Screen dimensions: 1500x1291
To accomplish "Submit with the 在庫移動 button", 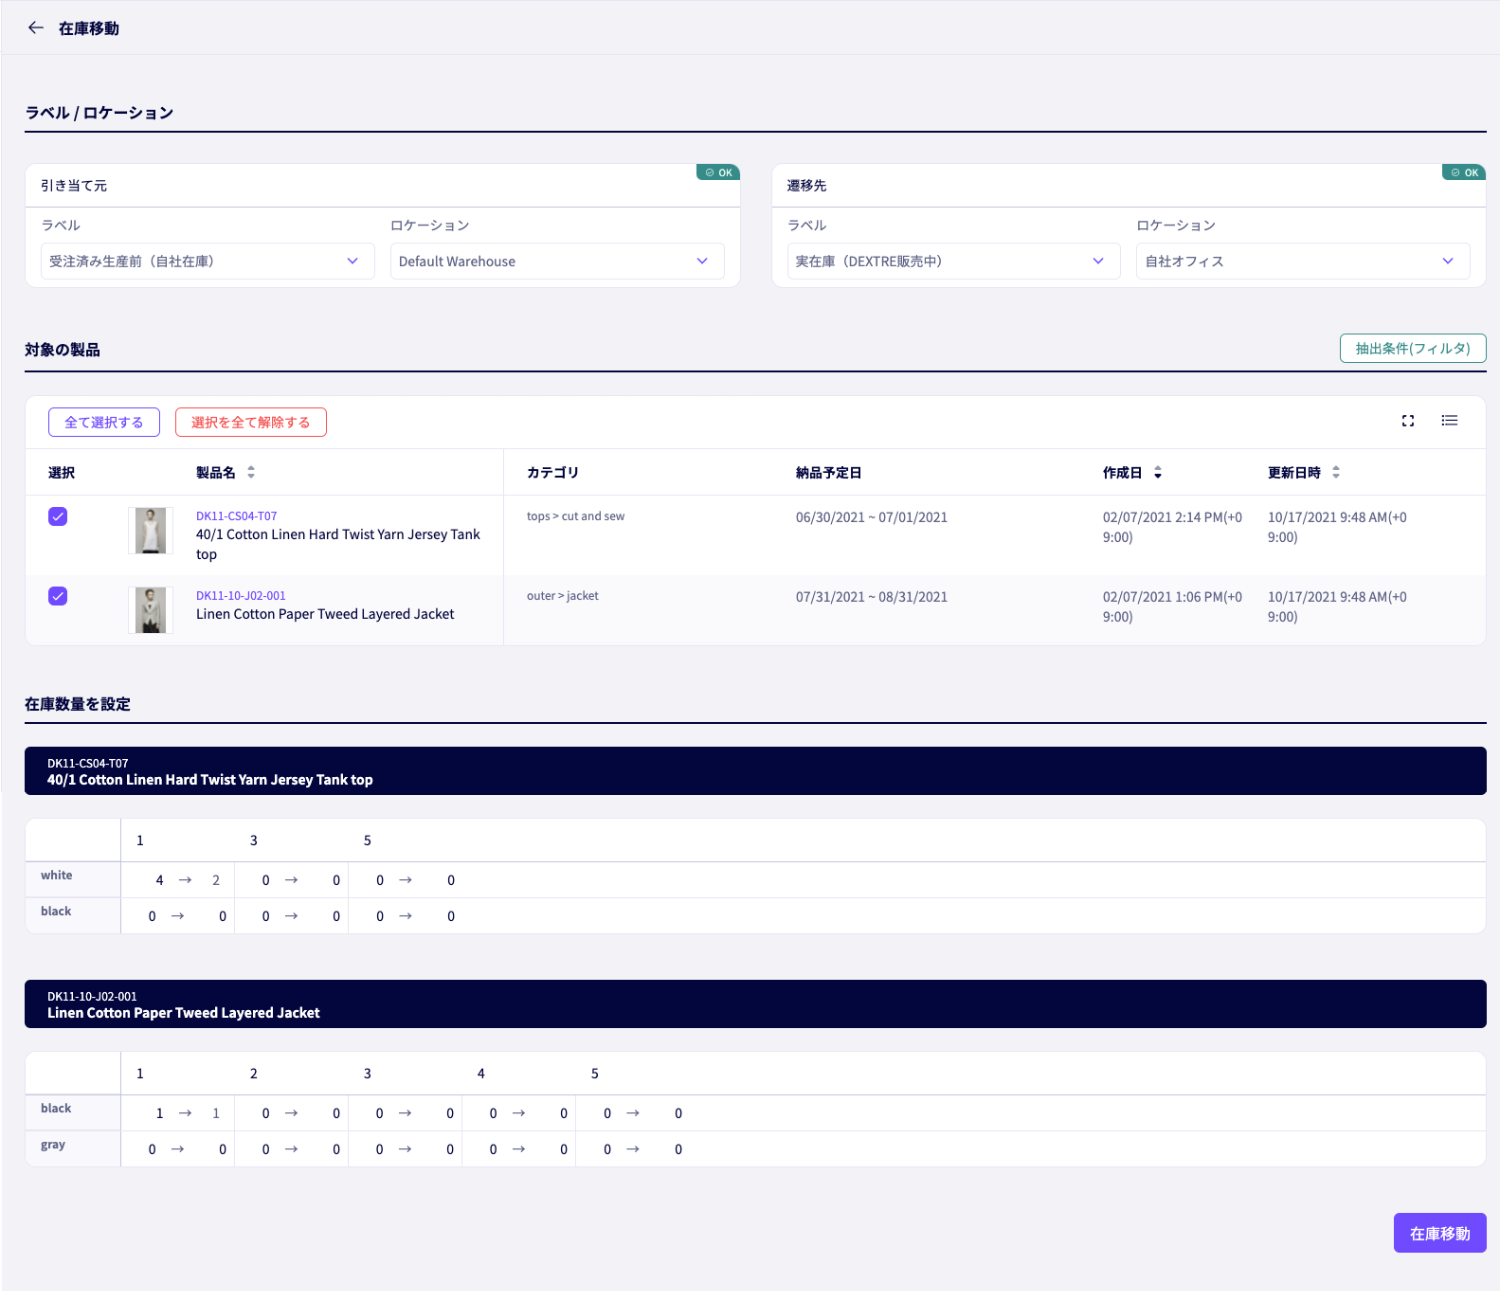I will coord(1440,1233).
